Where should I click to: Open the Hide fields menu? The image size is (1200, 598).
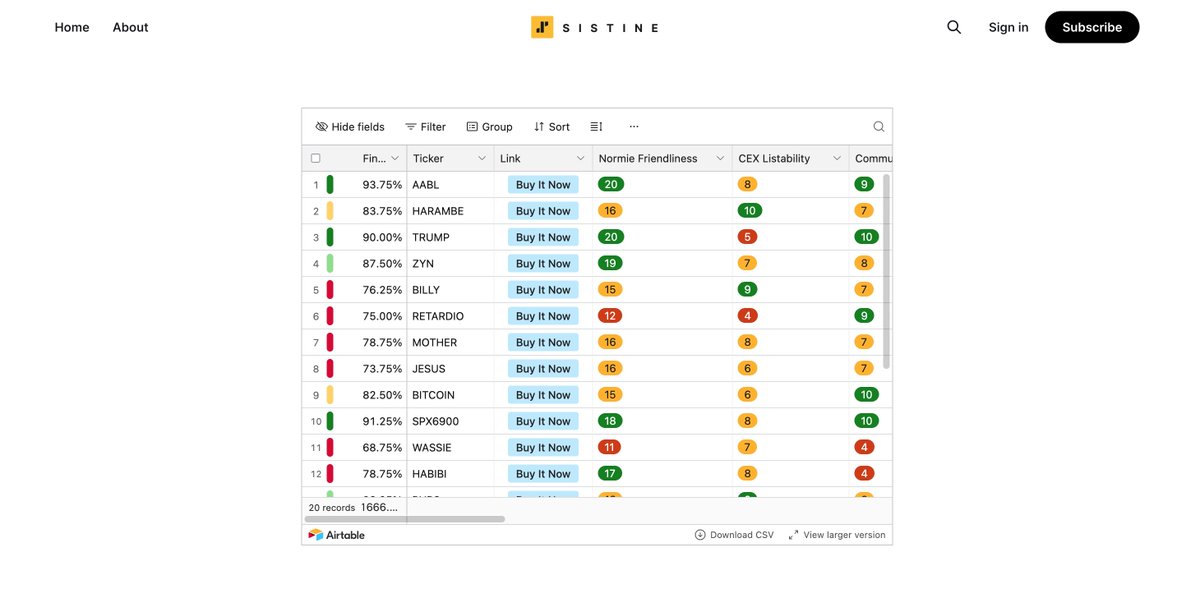350,127
